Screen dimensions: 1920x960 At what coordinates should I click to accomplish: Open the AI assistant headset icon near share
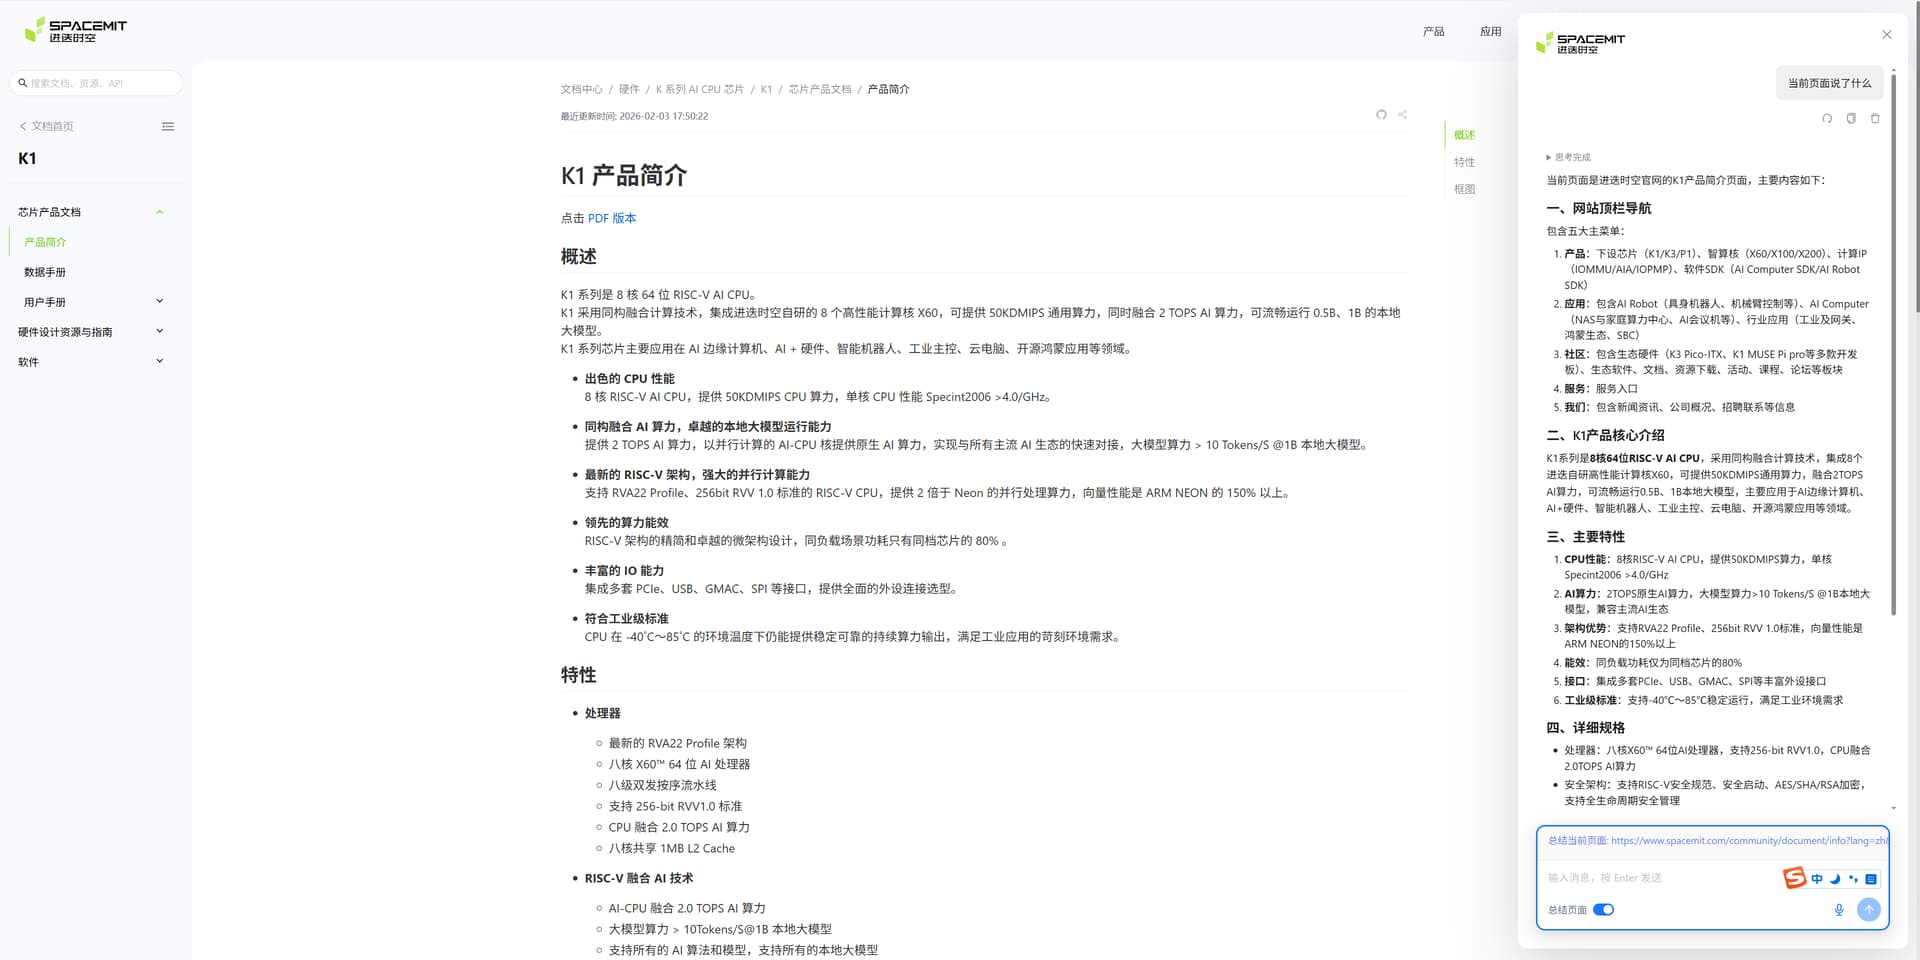coord(1381,115)
